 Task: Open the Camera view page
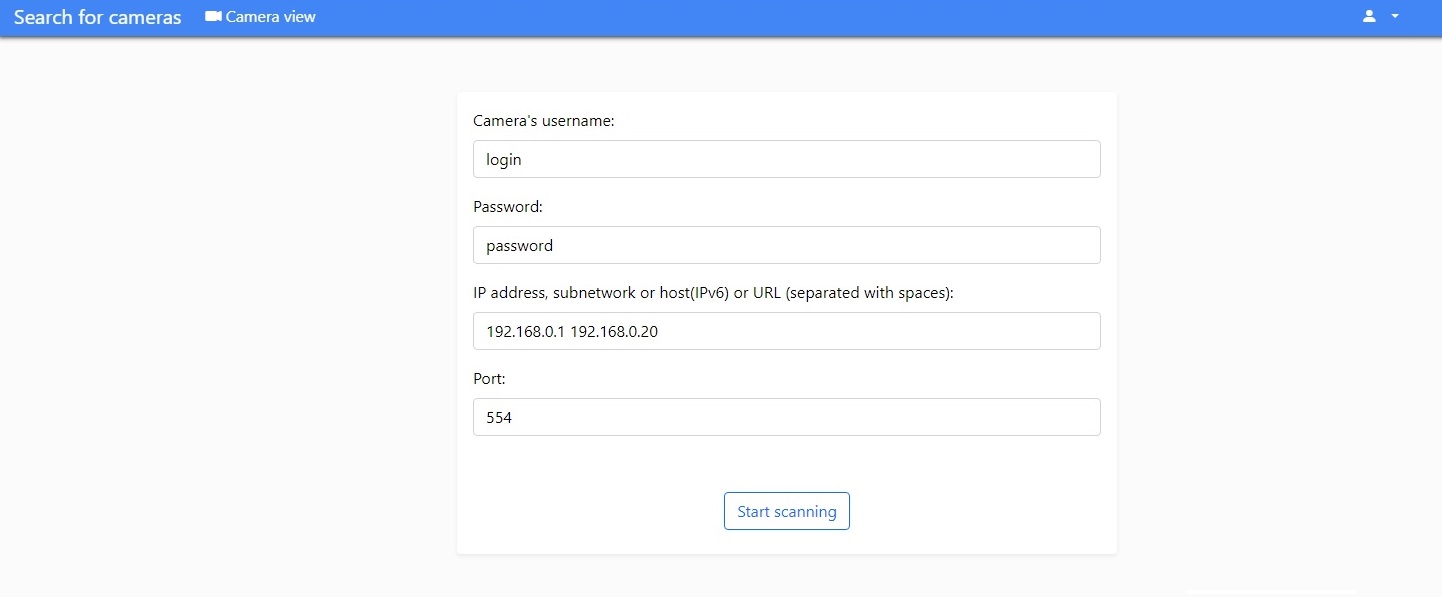coord(261,17)
